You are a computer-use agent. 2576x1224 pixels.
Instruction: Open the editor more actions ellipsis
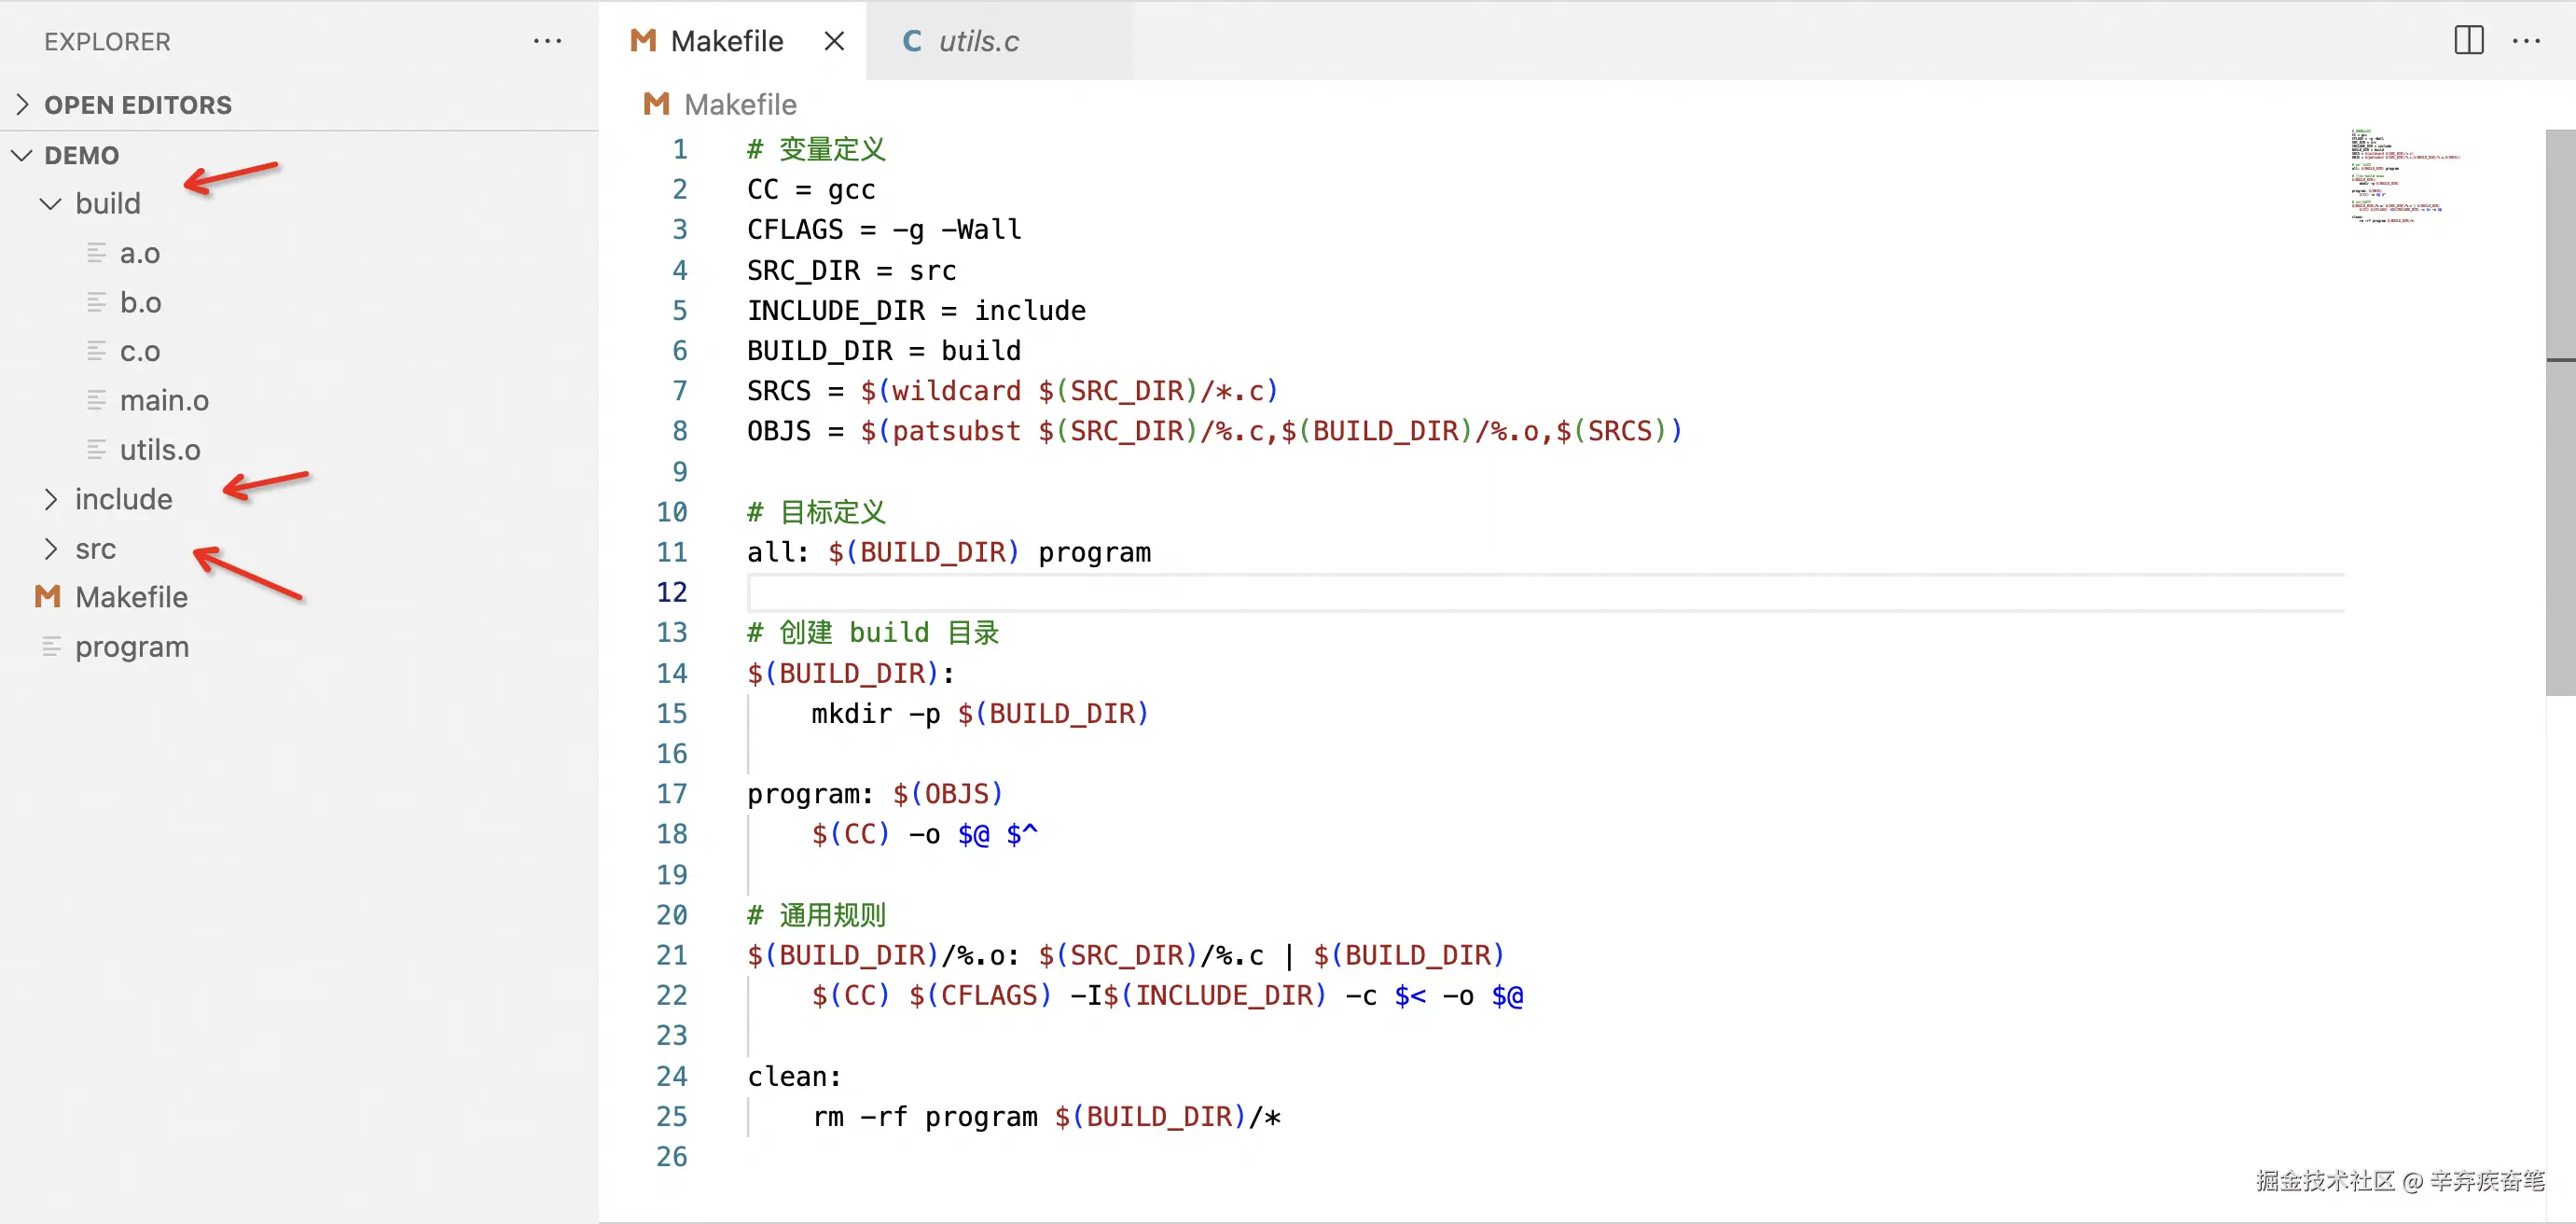[x=2526, y=41]
